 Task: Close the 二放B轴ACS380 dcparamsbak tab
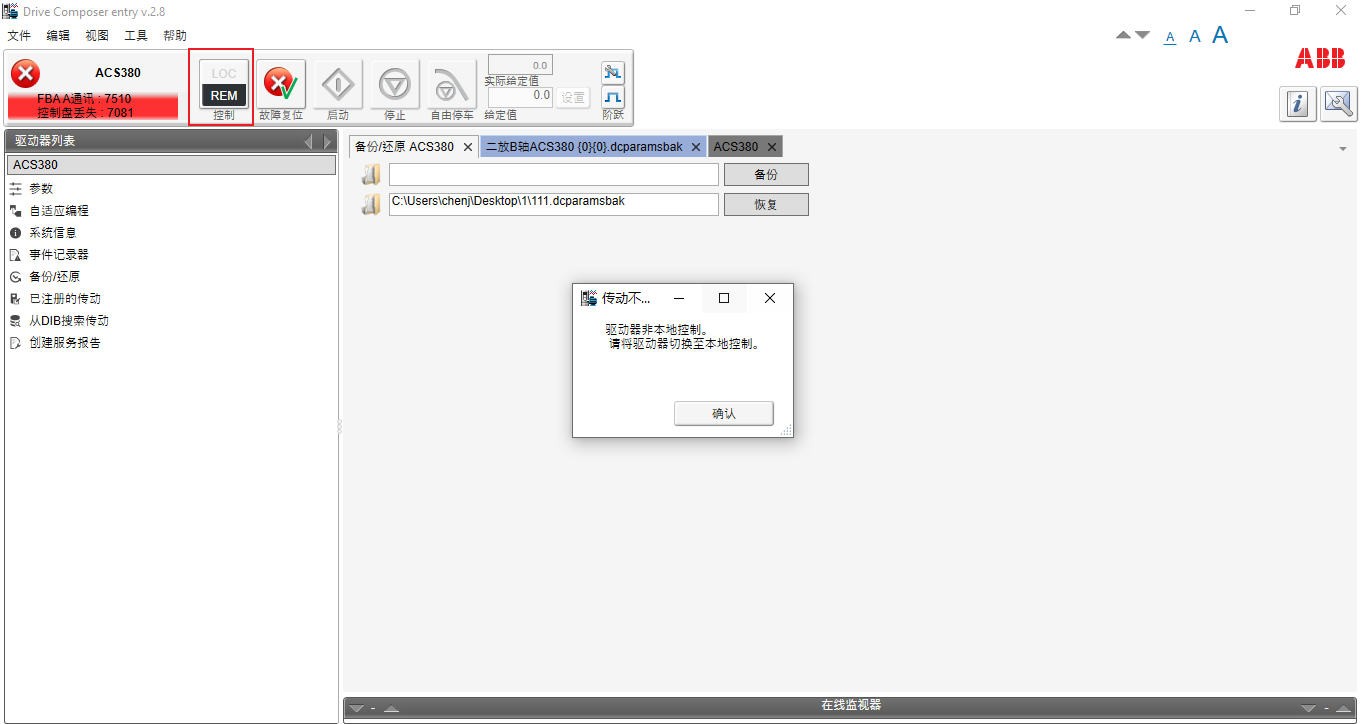point(696,147)
